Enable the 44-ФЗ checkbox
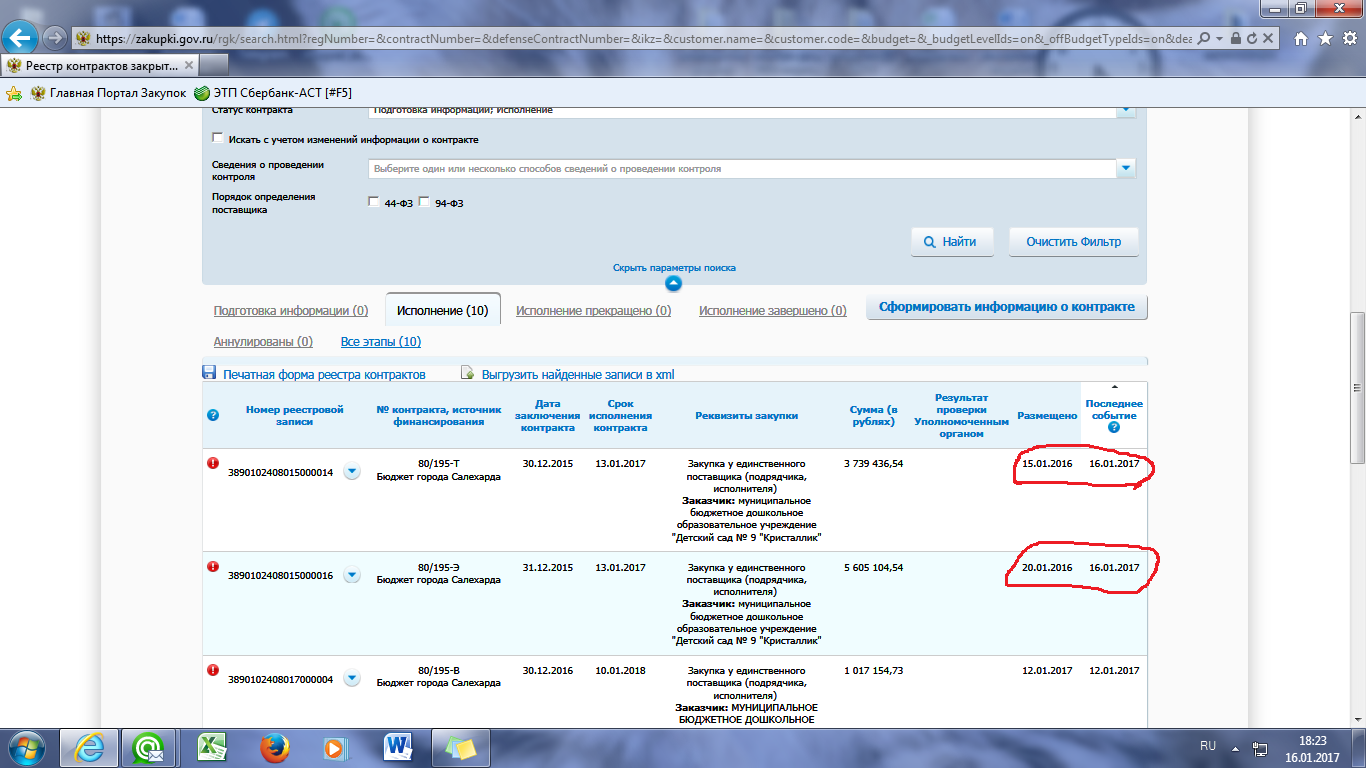The width and height of the screenshot is (1366, 768). pyautogui.click(x=374, y=202)
